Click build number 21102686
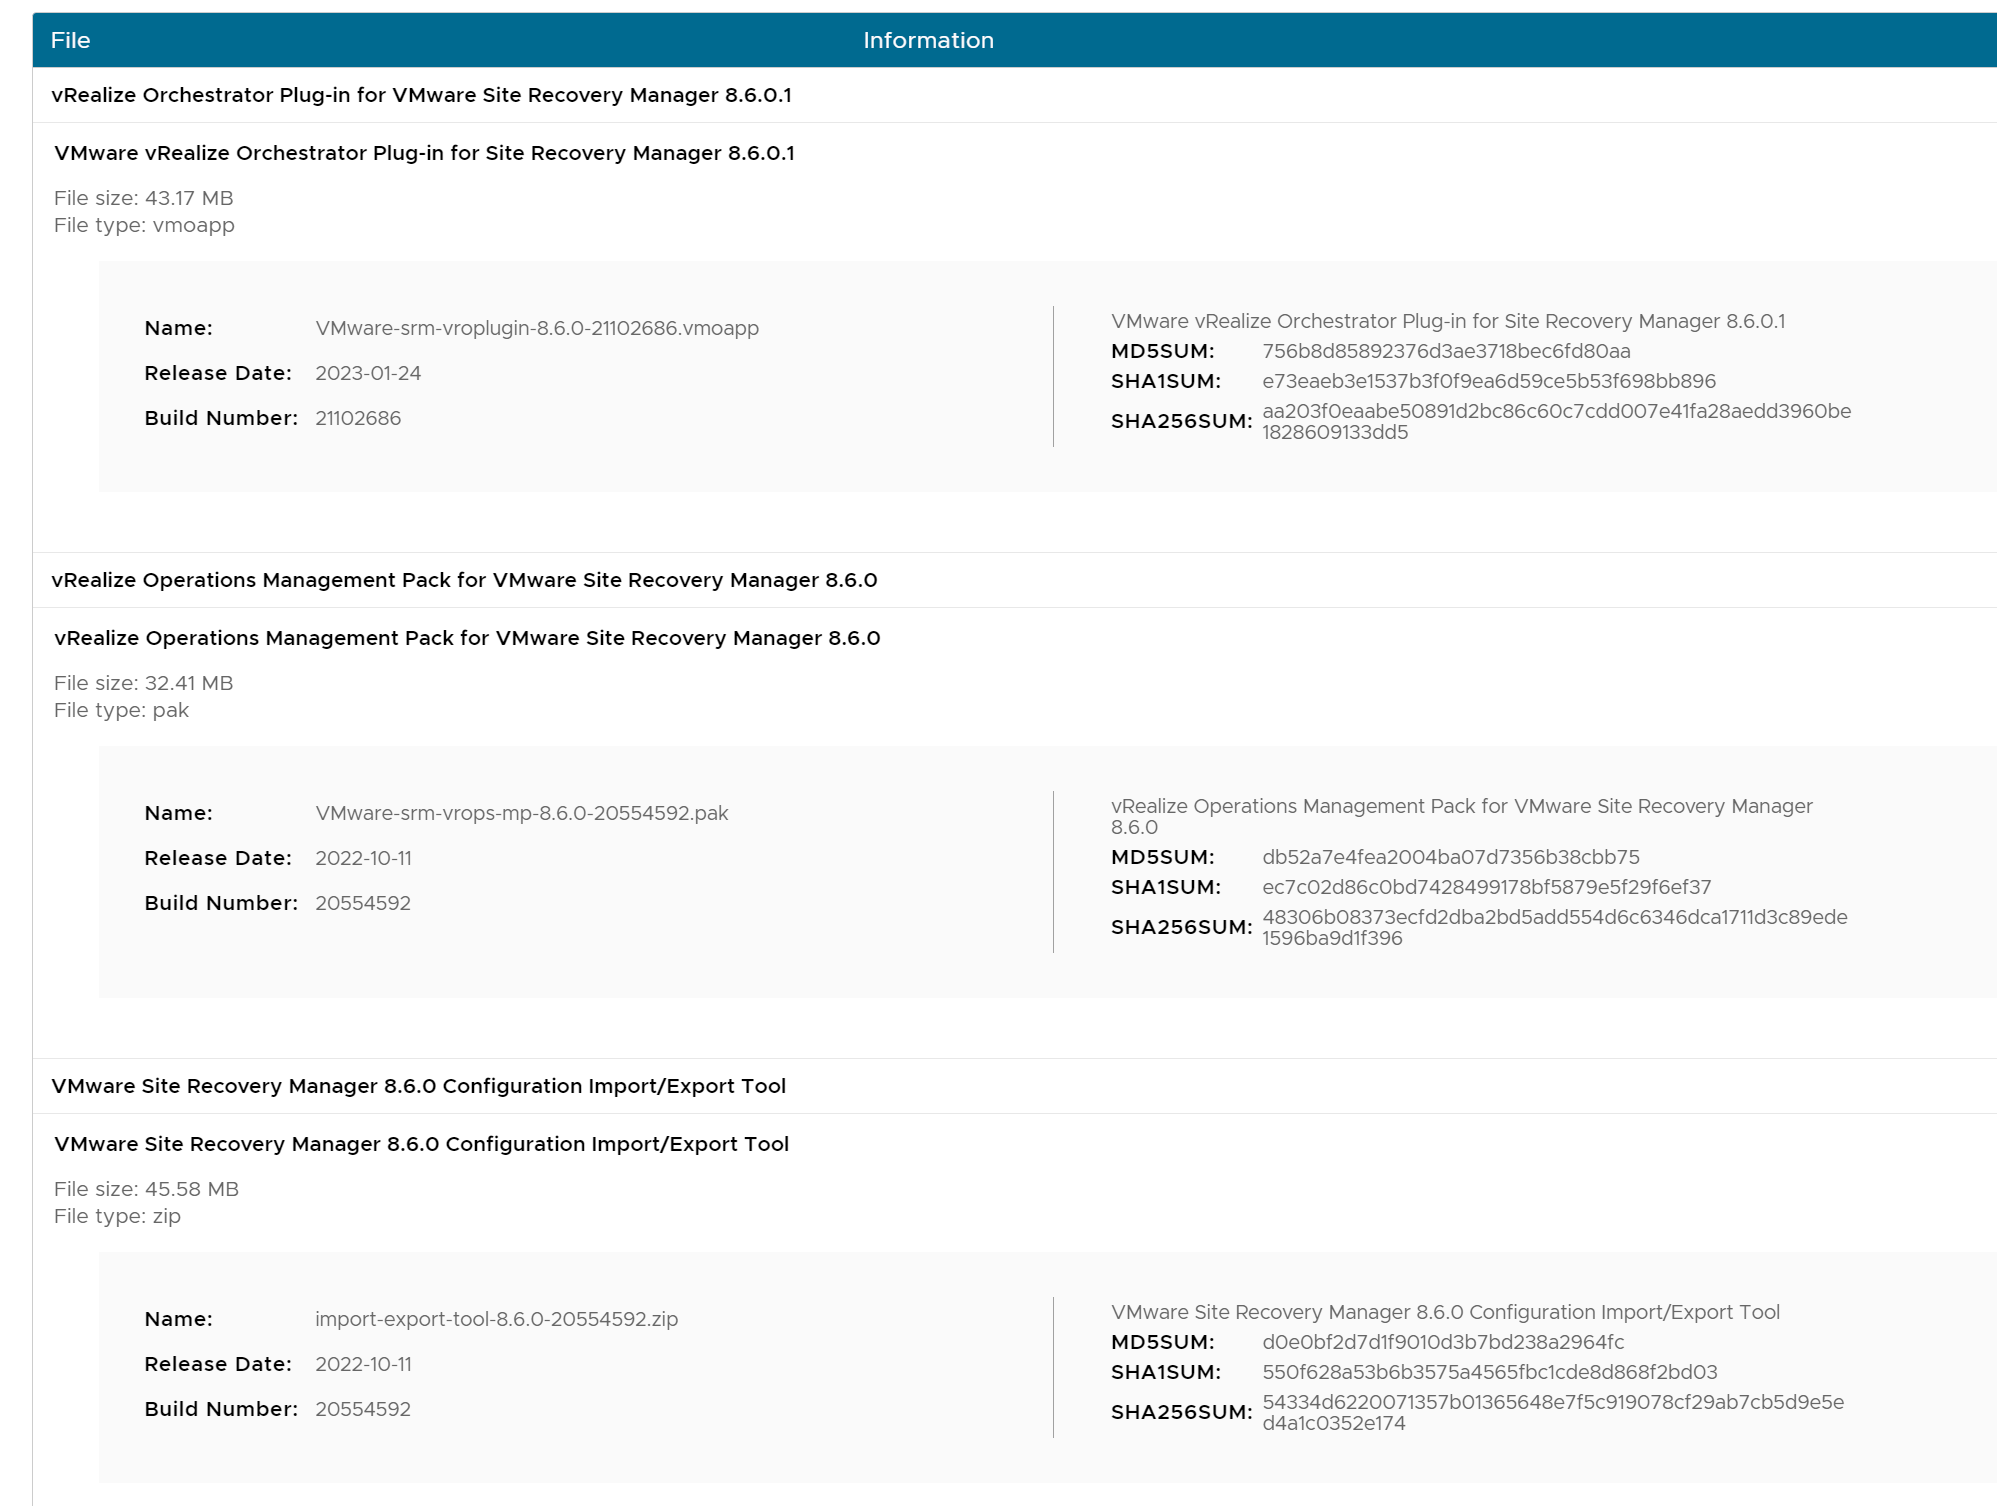1997x1506 pixels. (x=358, y=418)
